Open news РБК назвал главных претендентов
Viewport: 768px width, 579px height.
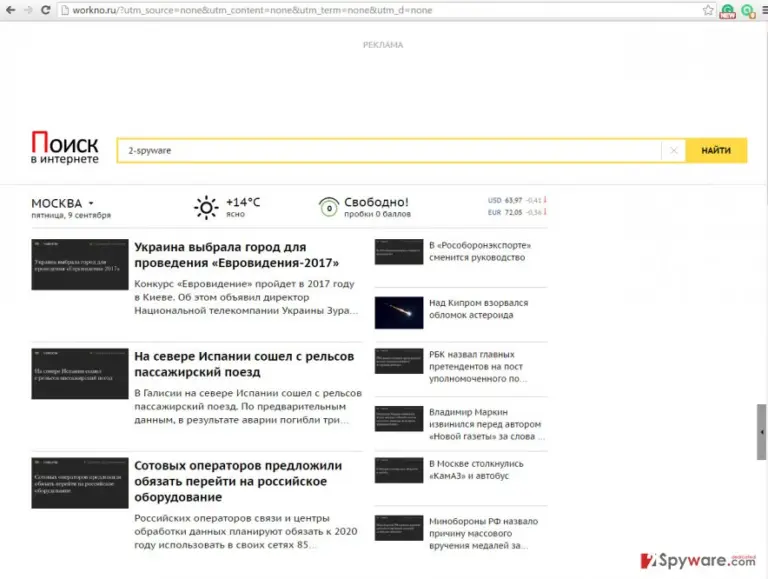pyautogui.click(x=478, y=366)
